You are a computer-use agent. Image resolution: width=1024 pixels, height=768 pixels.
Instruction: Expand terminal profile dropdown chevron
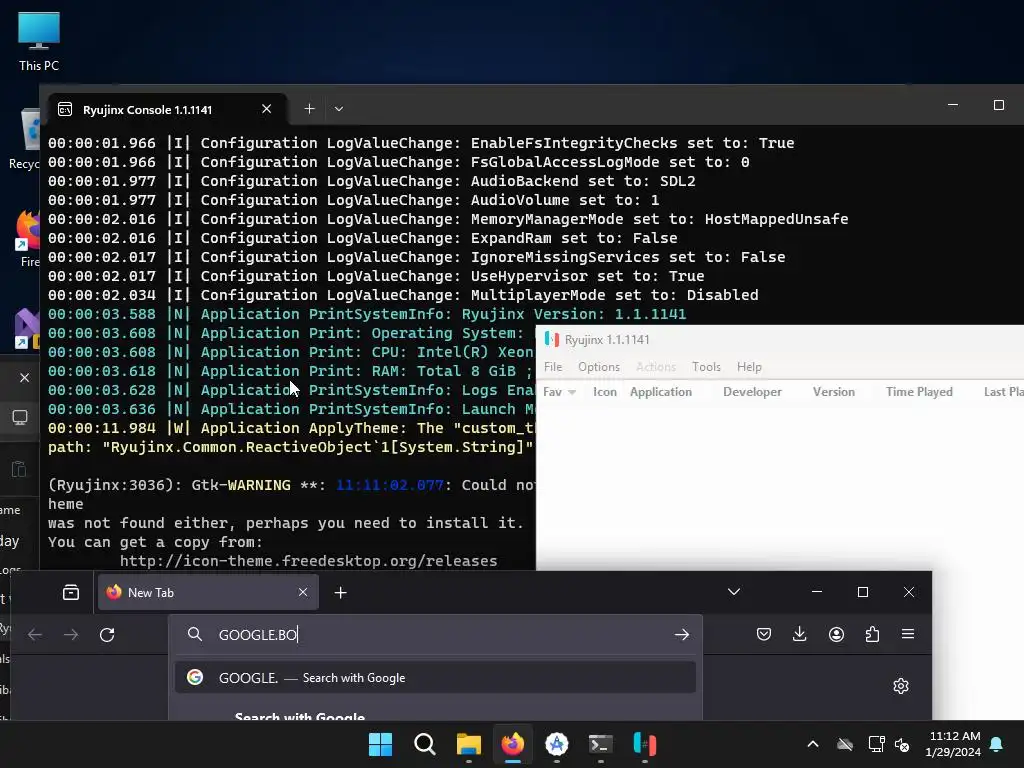point(338,109)
